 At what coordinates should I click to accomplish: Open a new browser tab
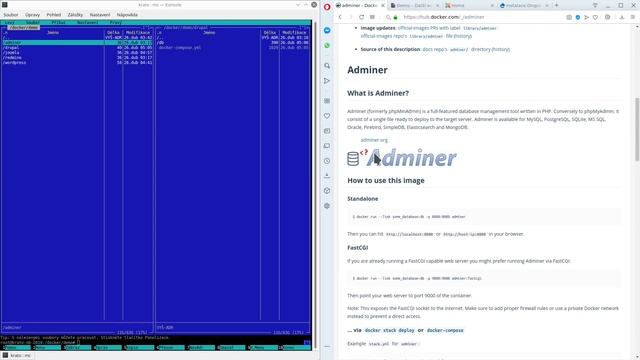[x=556, y=5]
